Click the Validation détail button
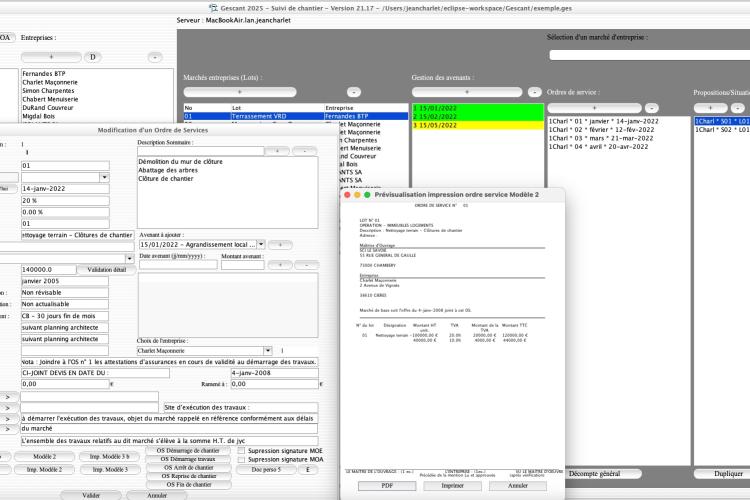 tap(107, 270)
